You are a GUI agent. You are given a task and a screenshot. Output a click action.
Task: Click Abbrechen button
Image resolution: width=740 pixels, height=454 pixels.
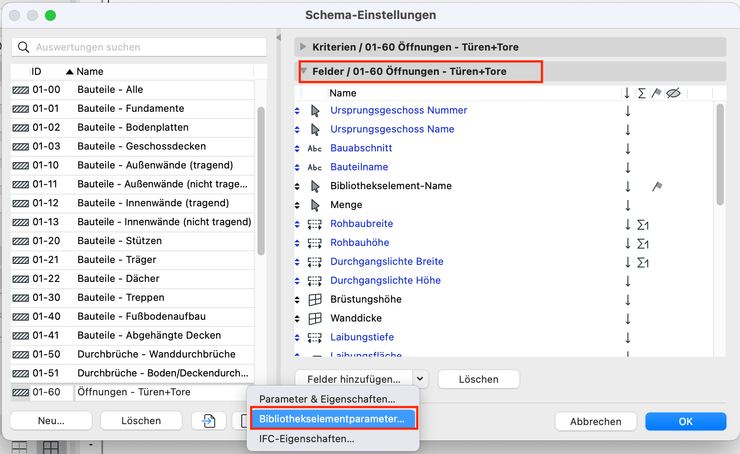[x=596, y=421]
